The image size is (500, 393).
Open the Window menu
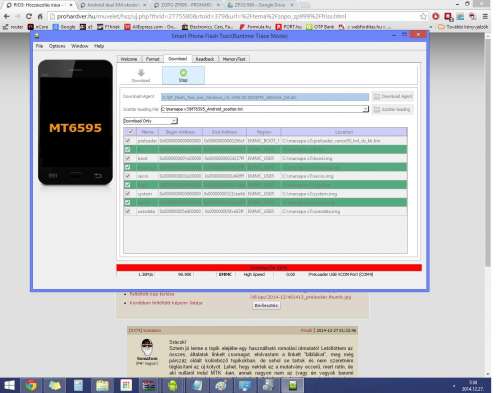pyautogui.click(x=80, y=46)
